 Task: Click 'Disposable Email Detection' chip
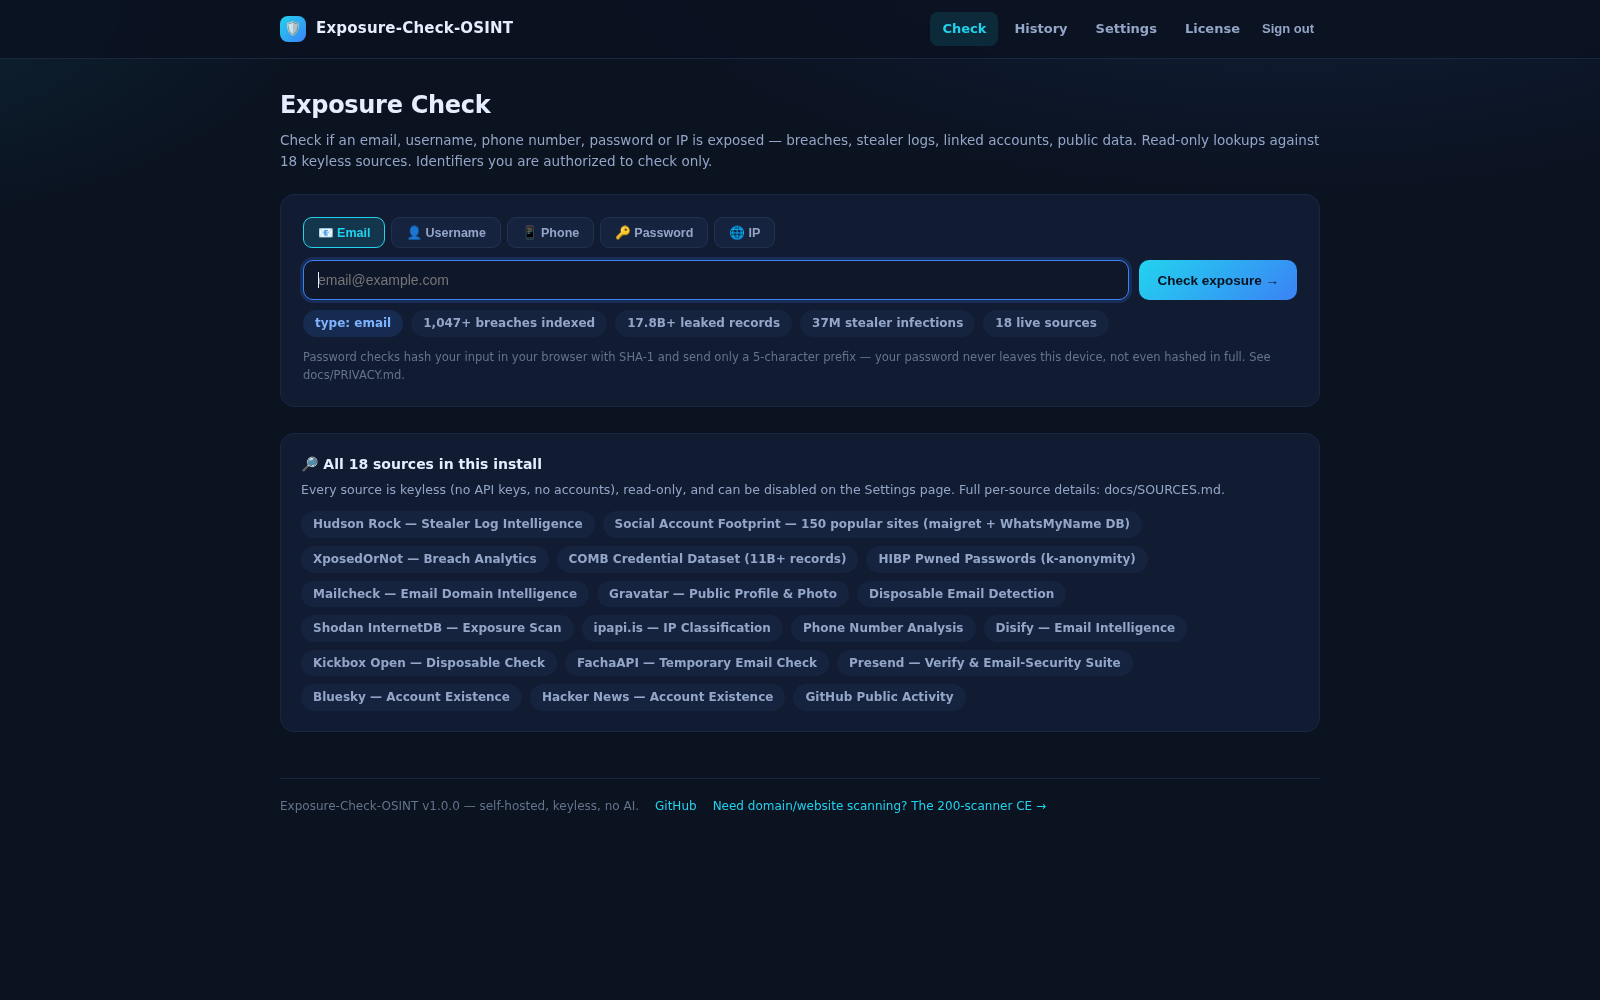[961, 594]
